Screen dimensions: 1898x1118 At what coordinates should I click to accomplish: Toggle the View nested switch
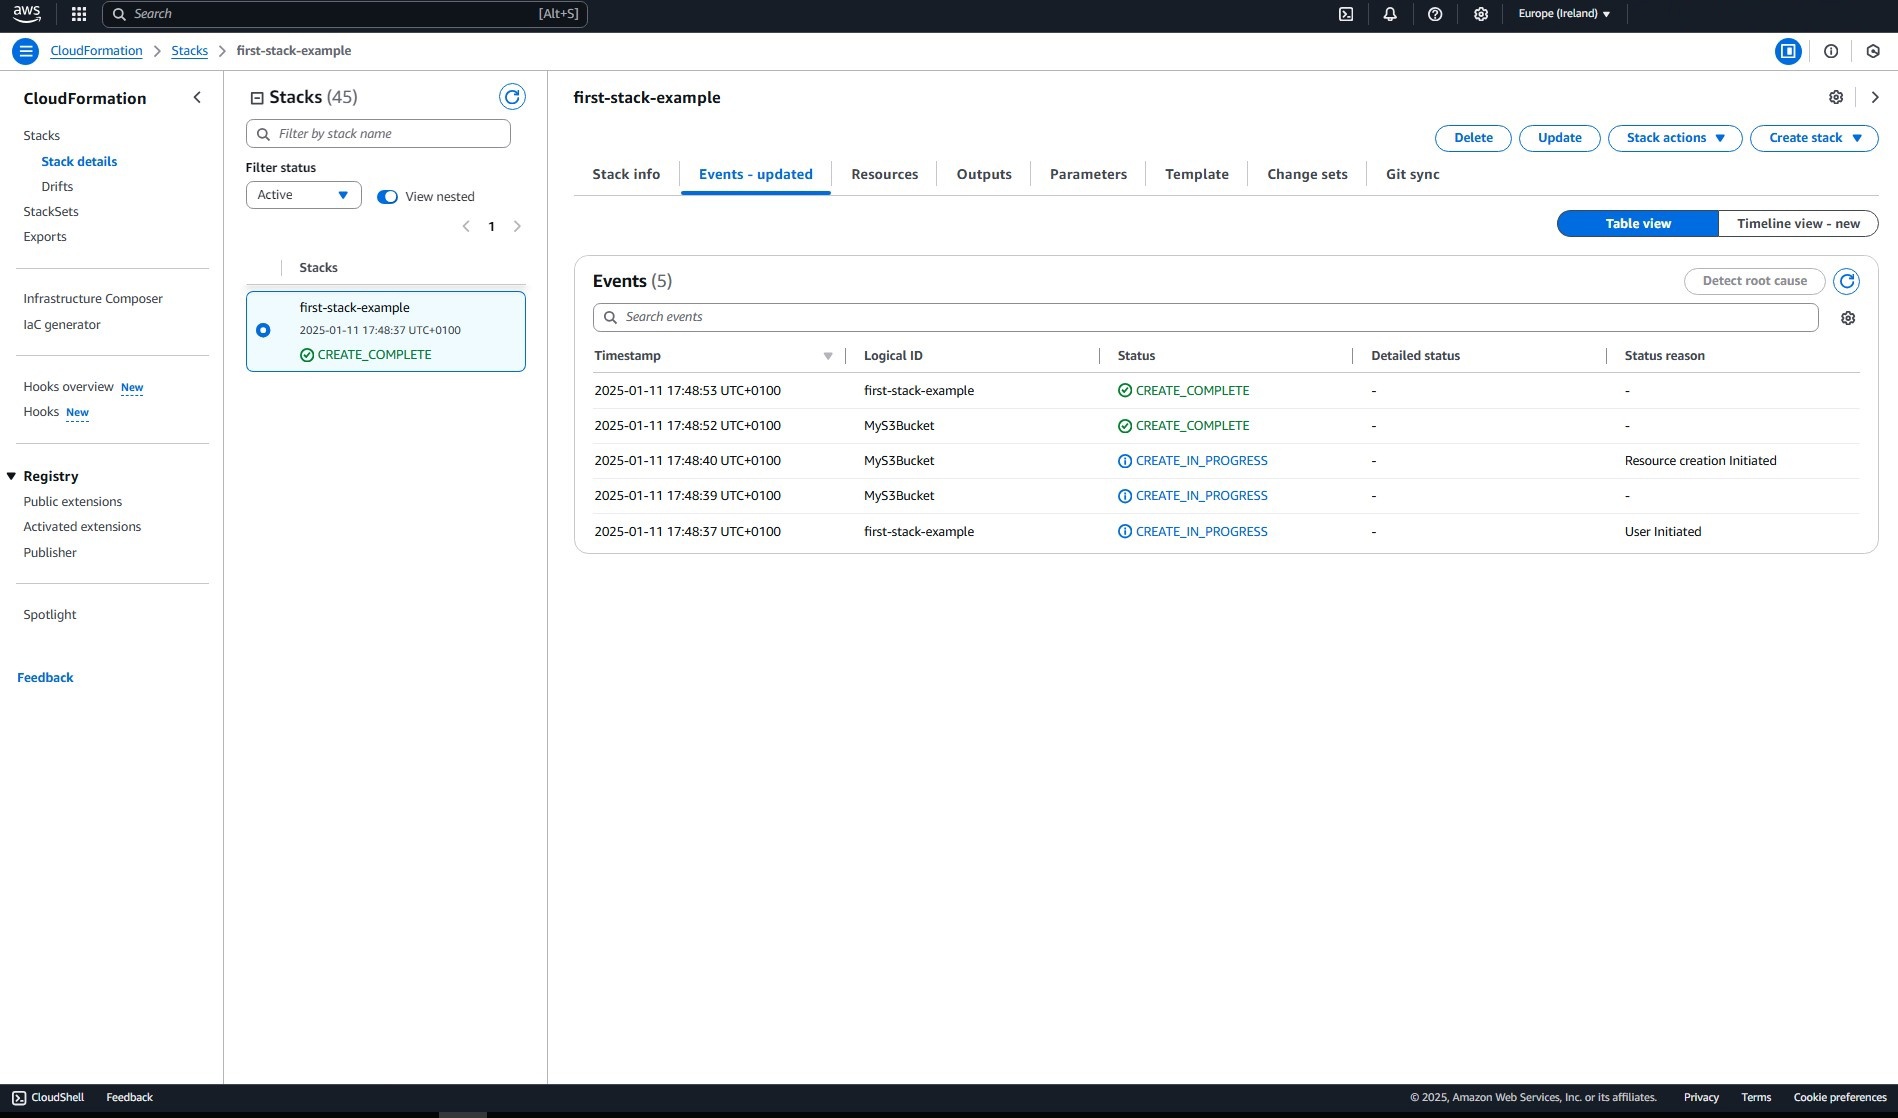[387, 197]
